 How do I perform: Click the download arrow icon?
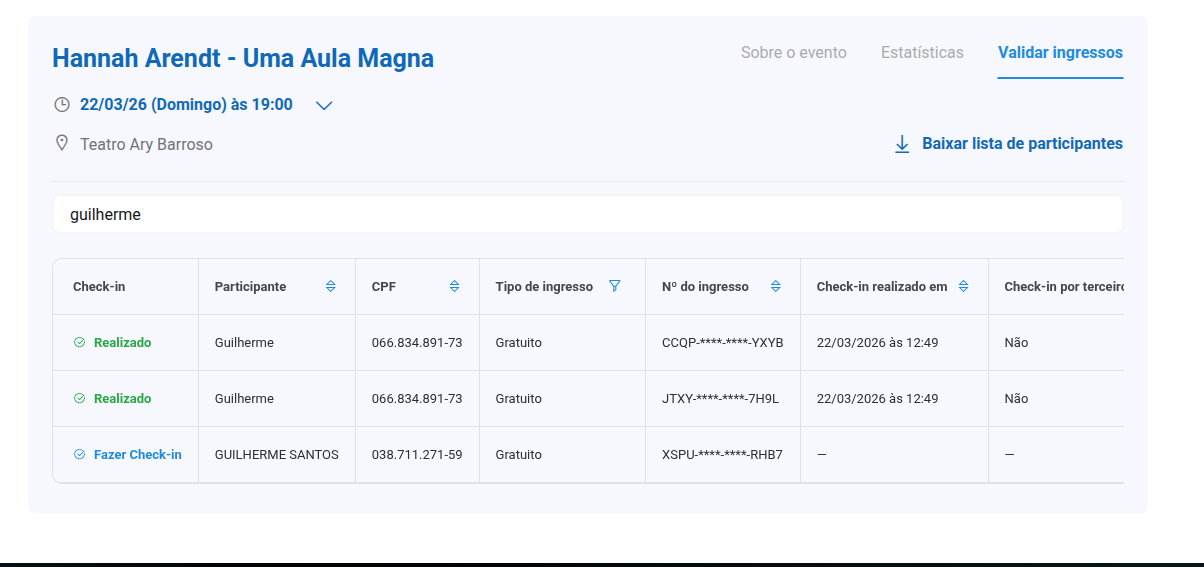[902, 144]
